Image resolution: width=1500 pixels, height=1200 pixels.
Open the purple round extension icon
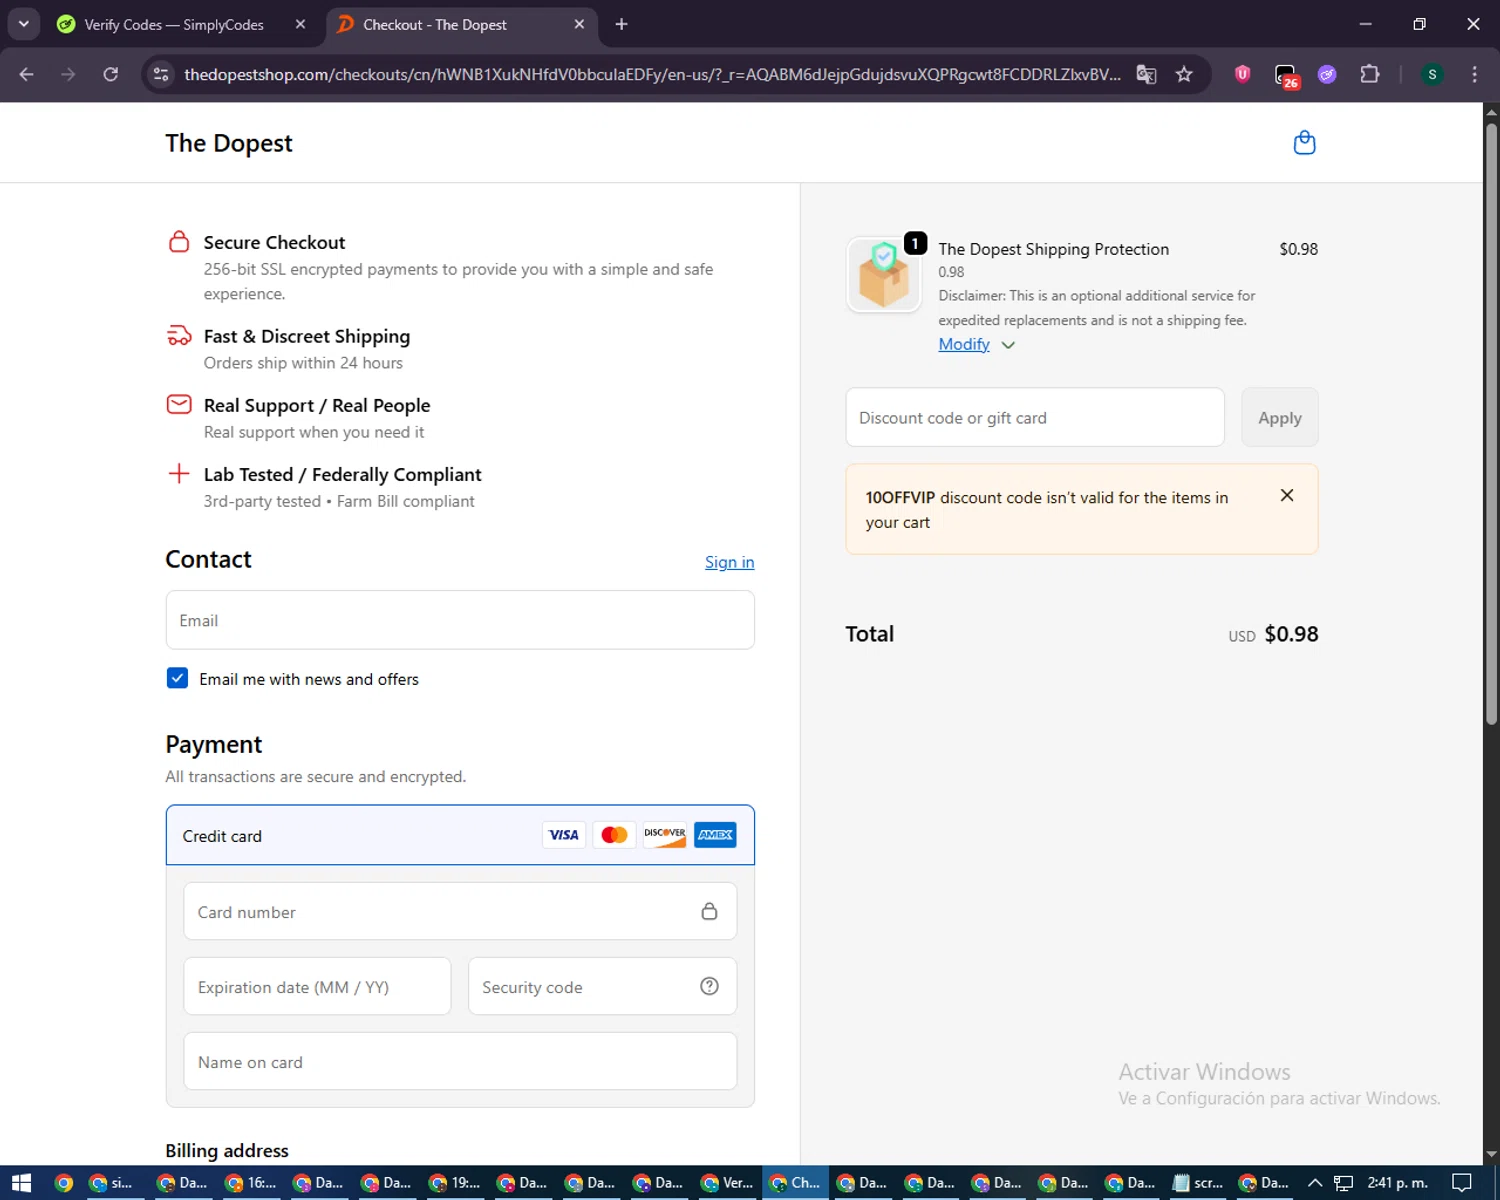tap(1327, 74)
